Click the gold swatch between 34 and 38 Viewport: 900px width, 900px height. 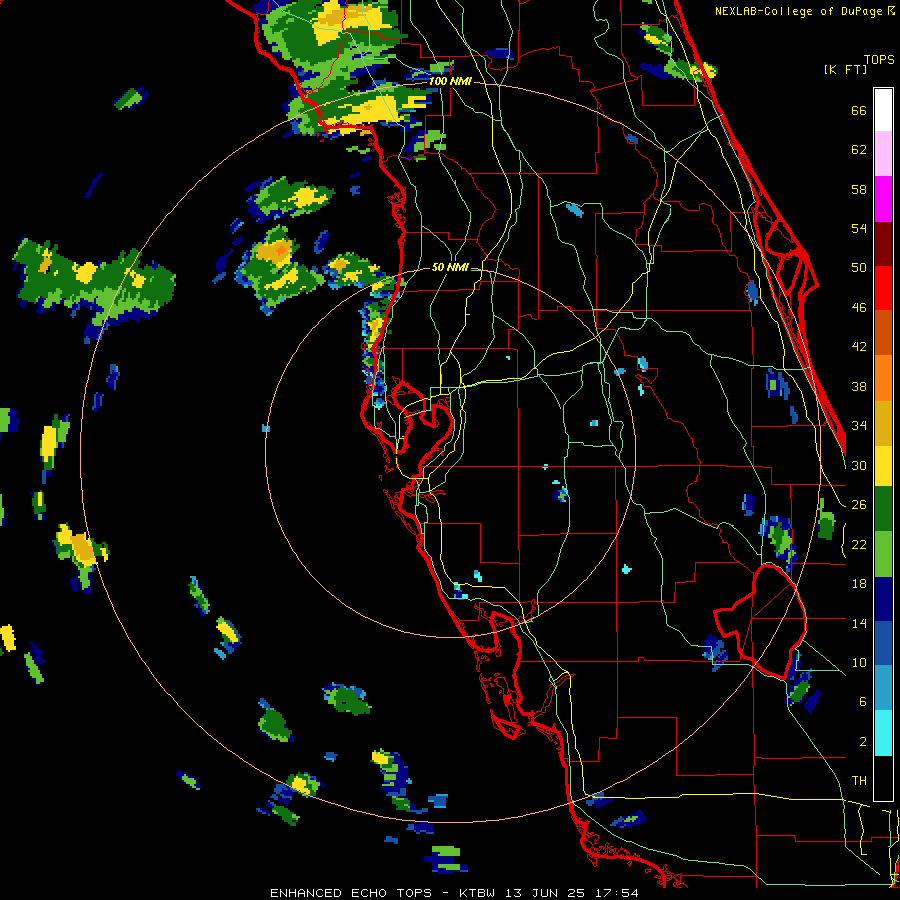883,422
